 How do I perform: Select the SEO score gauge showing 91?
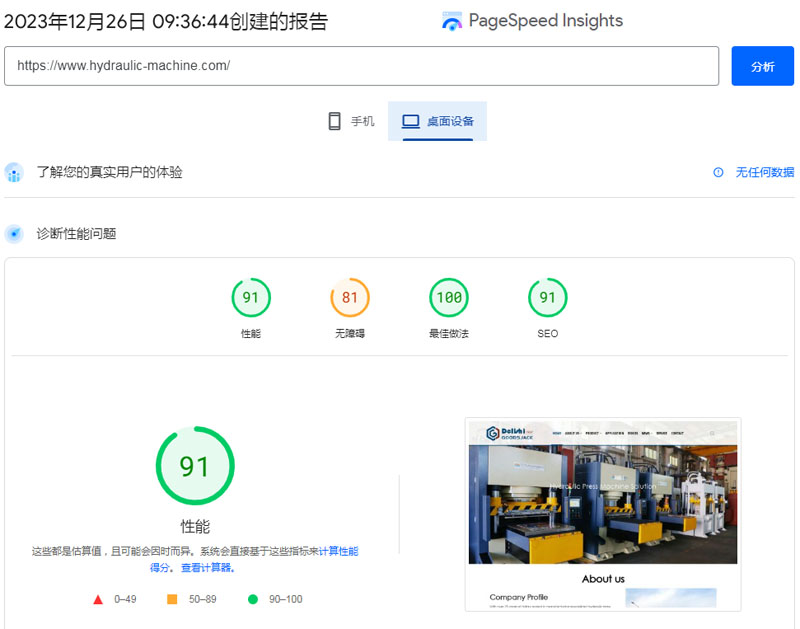548,298
